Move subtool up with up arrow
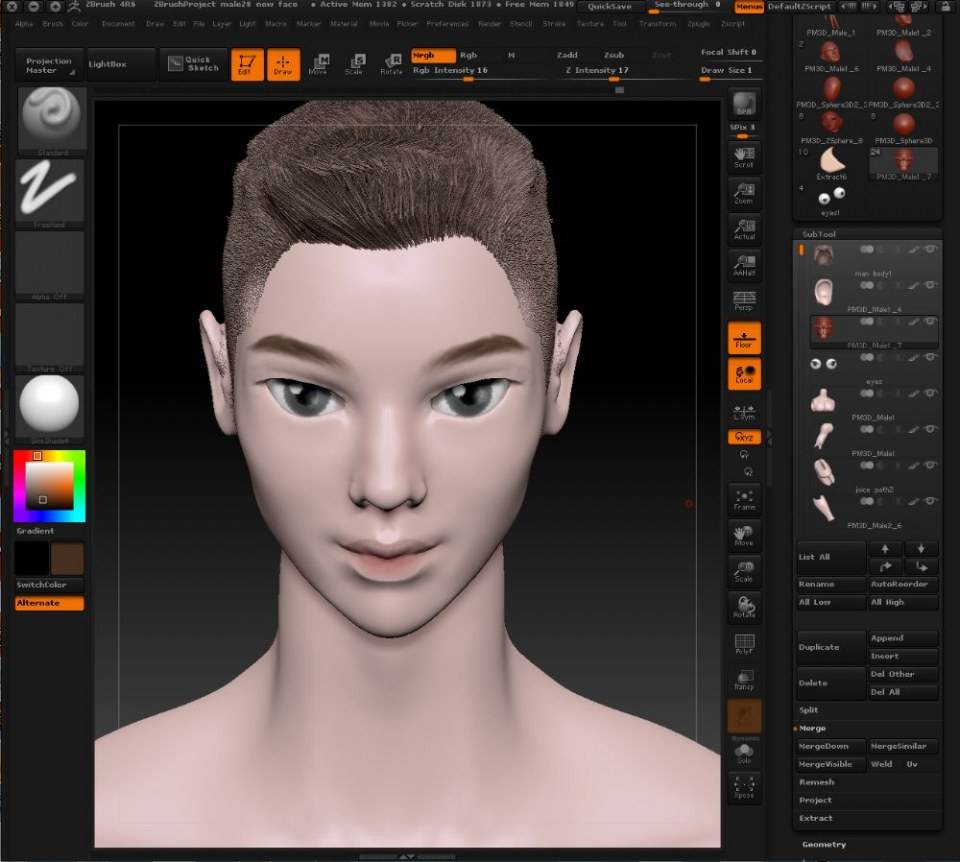960x862 pixels. pyautogui.click(x=885, y=549)
